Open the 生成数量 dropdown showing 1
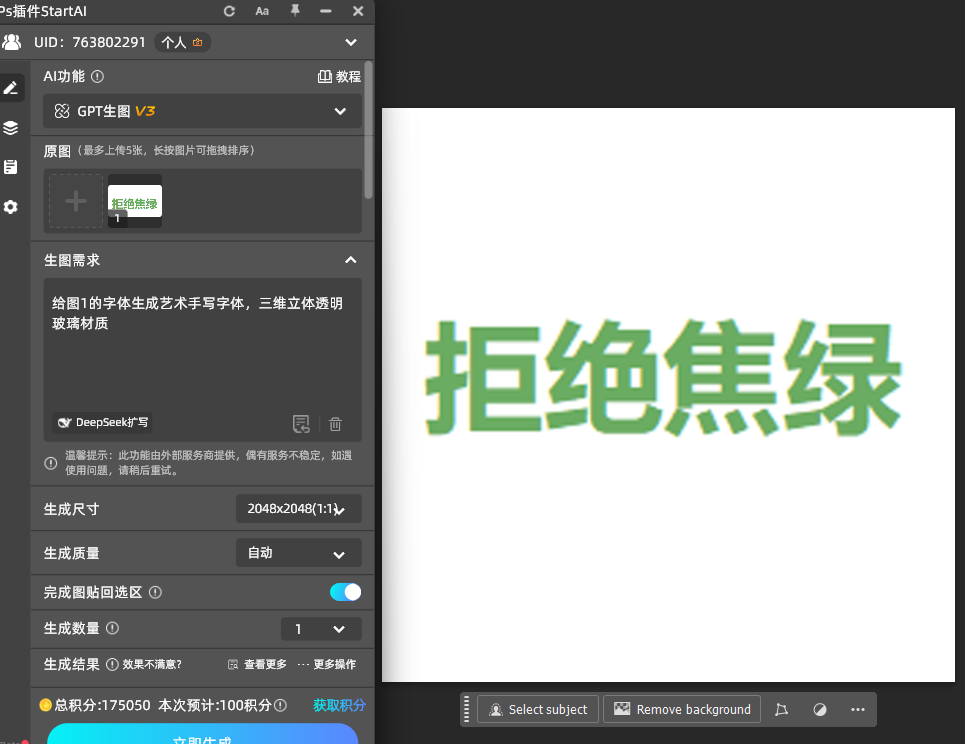 321,629
